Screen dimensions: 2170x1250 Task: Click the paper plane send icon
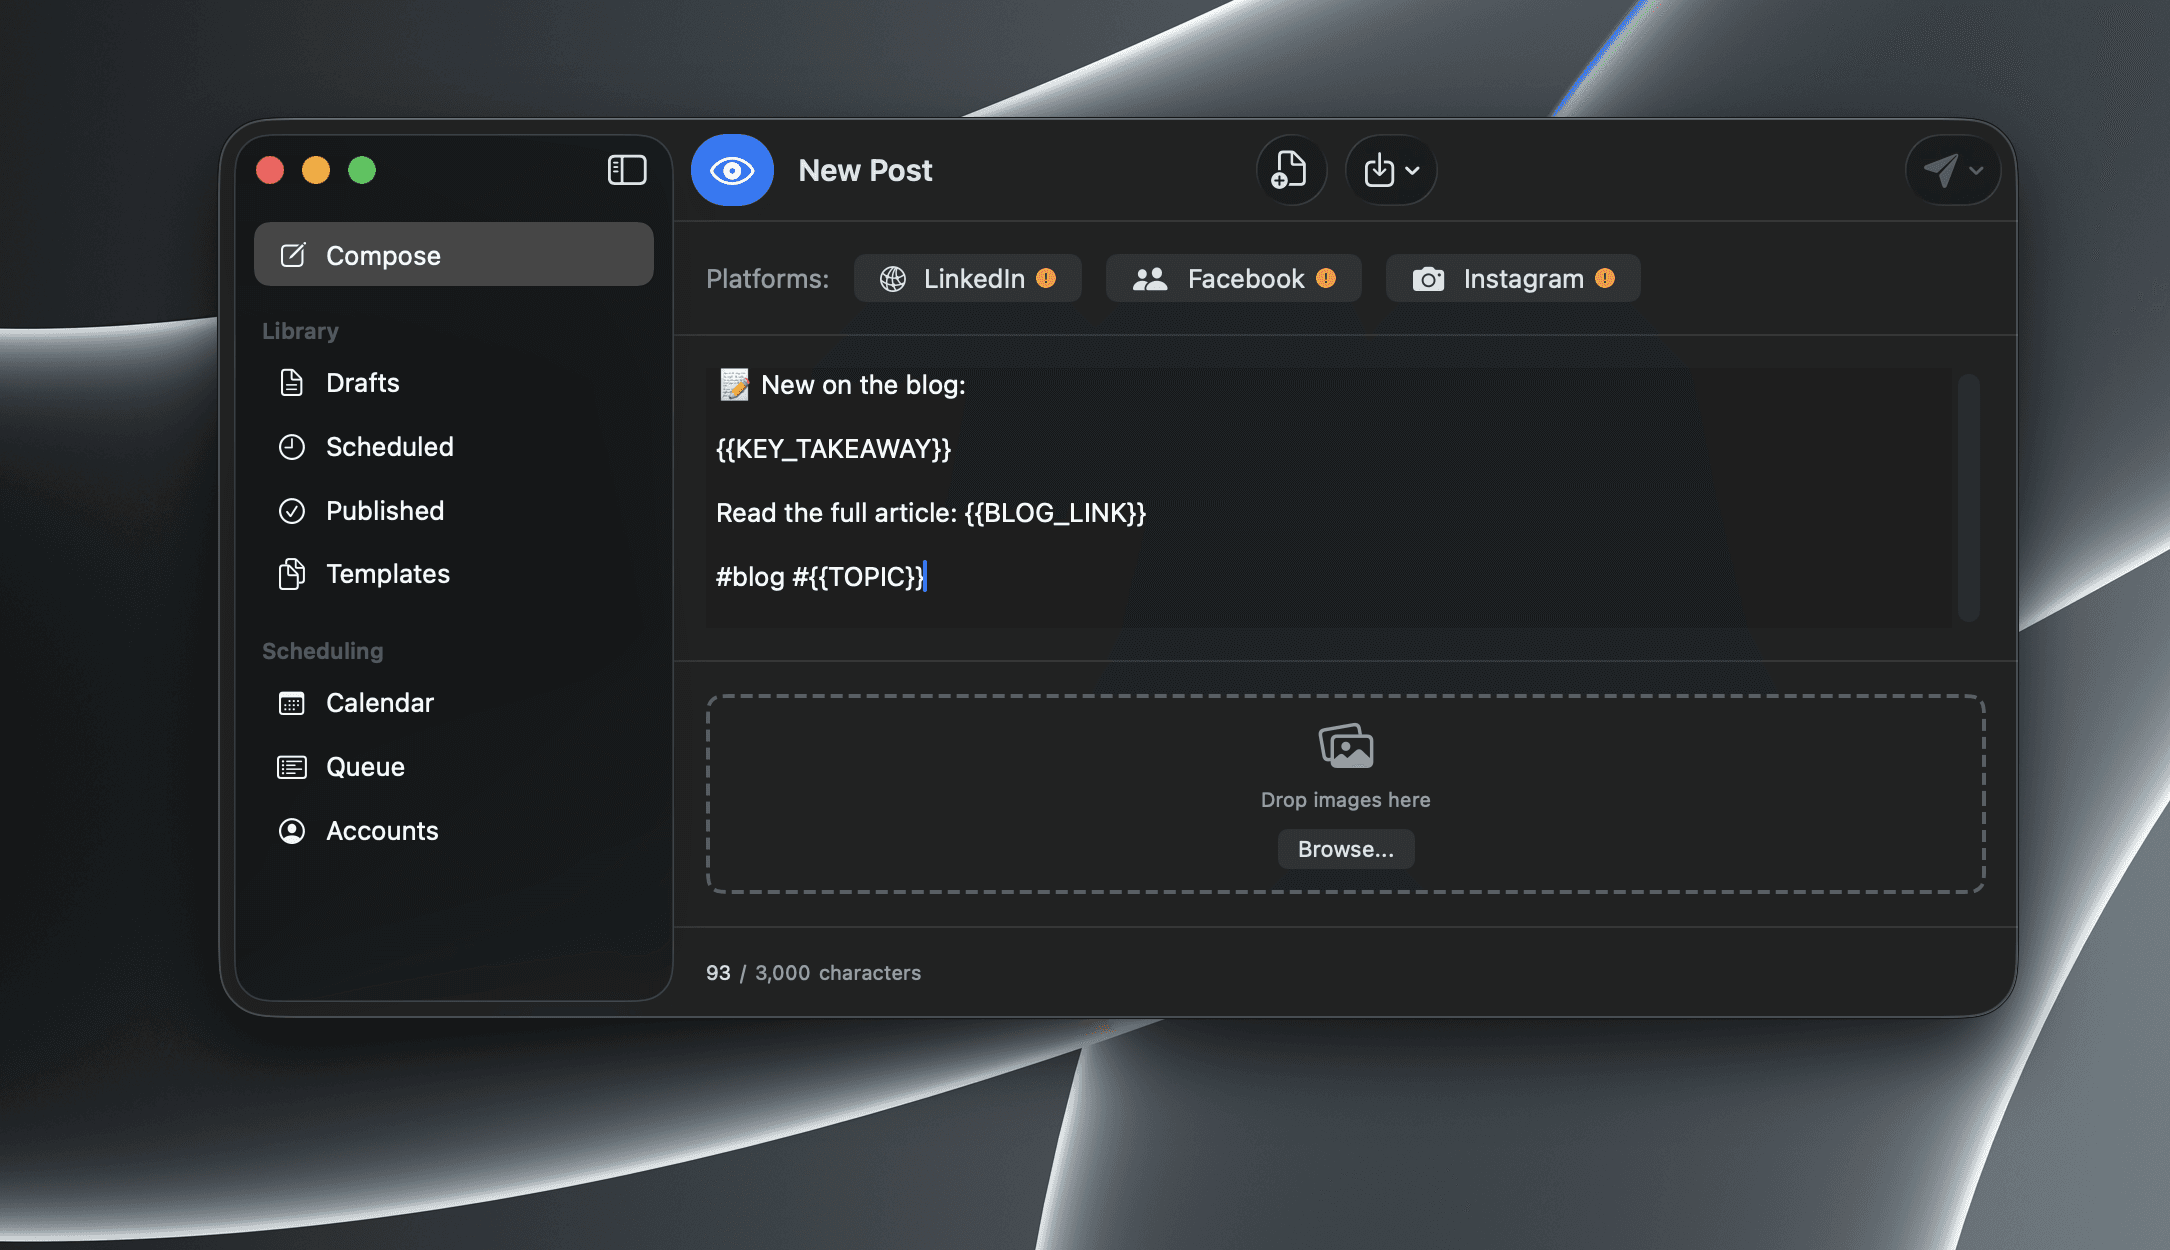click(x=1940, y=170)
